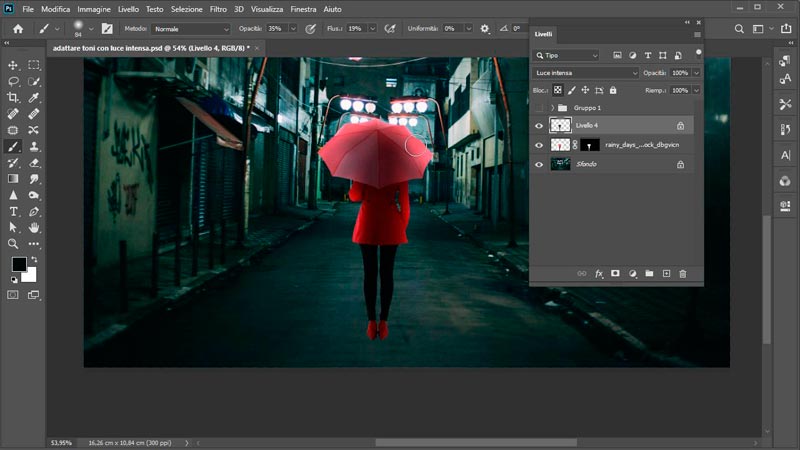The height and width of the screenshot is (450, 800).
Task: Show the Gruppo 1 group visibility
Action: 539,108
